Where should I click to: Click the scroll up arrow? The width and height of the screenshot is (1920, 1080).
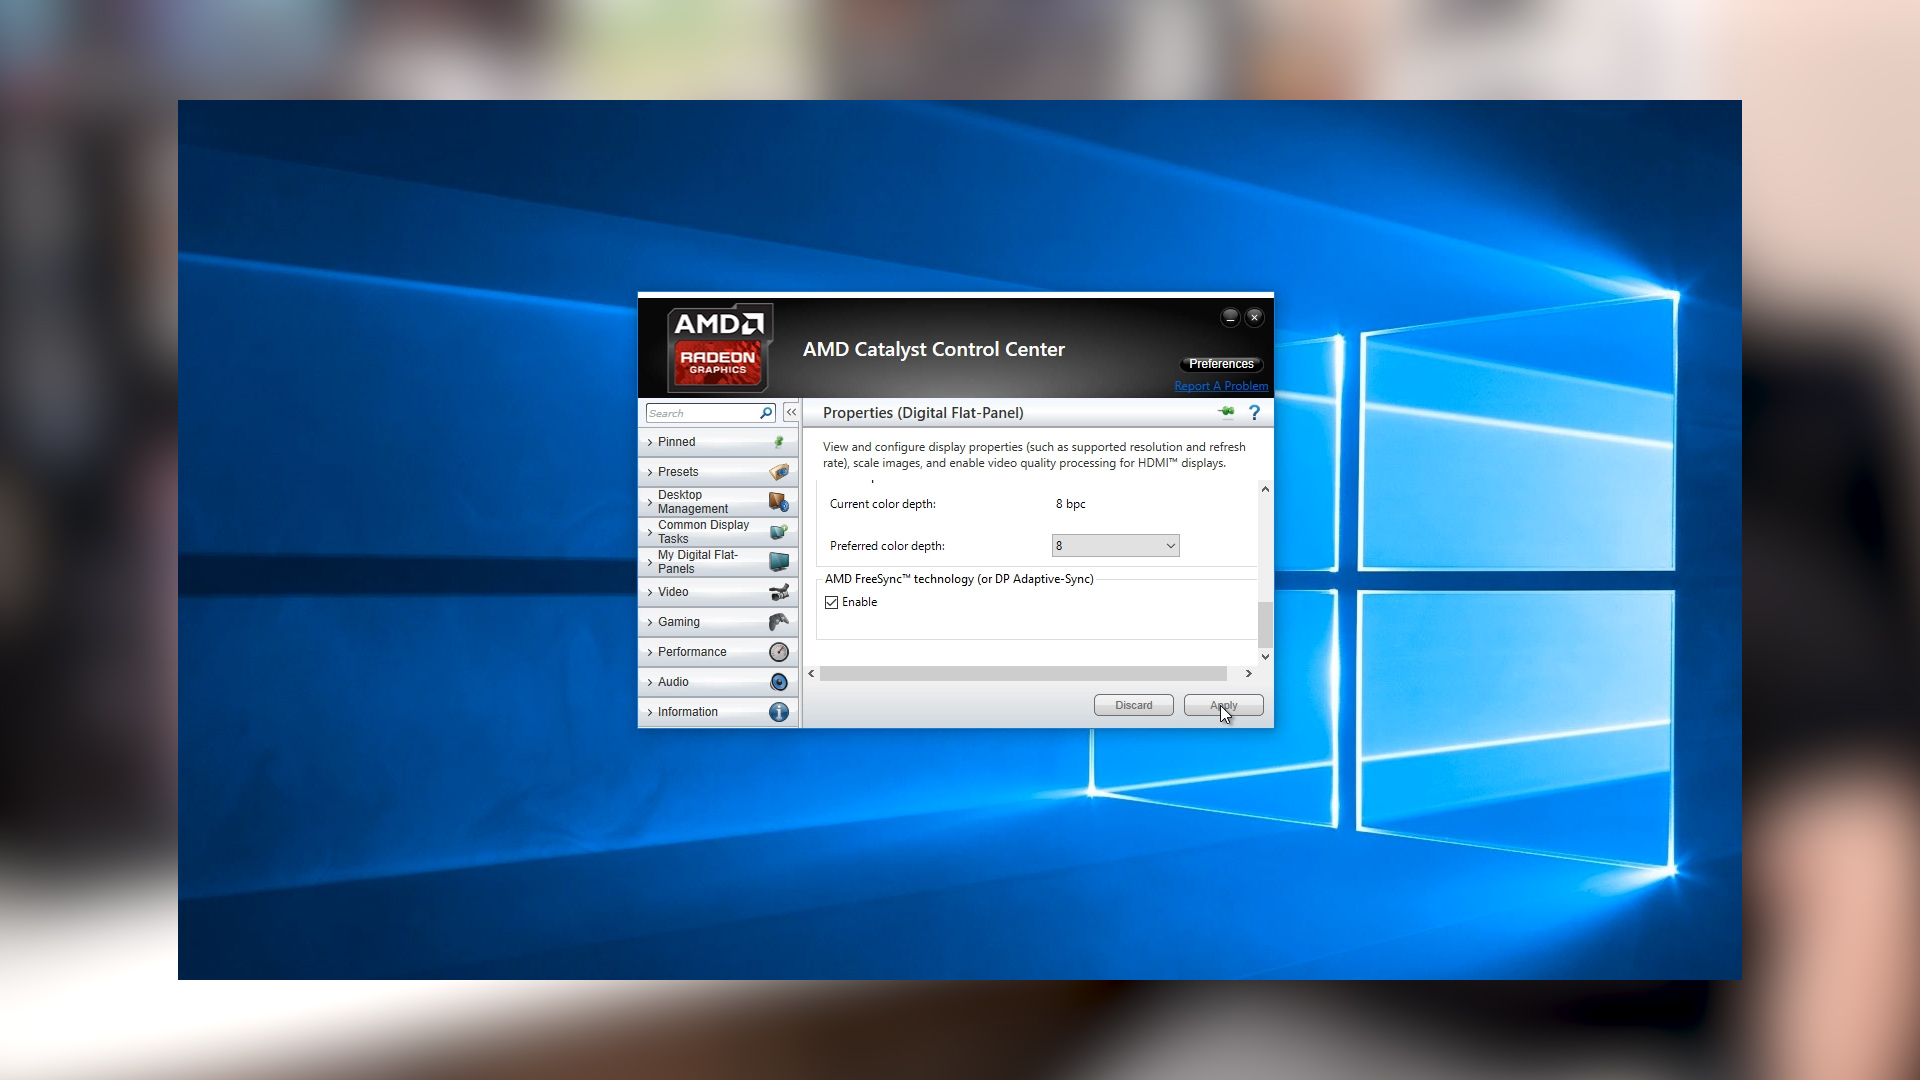tap(1265, 489)
